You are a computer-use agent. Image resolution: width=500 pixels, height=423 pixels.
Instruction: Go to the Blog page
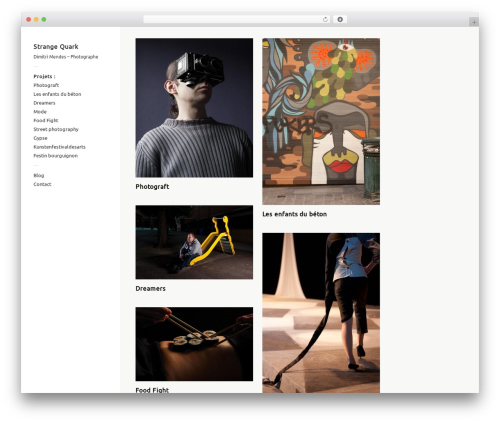pyautogui.click(x=39, y=175)
